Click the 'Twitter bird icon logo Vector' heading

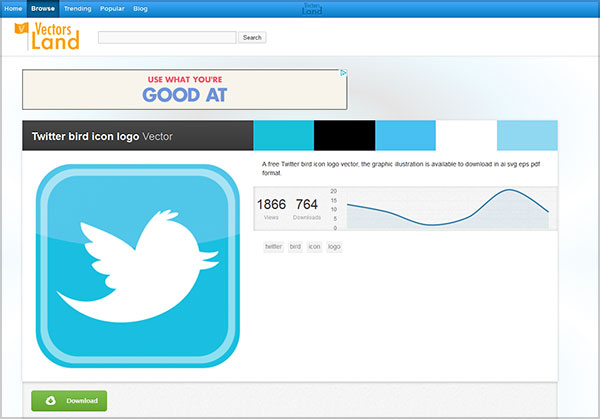point(102,136)
